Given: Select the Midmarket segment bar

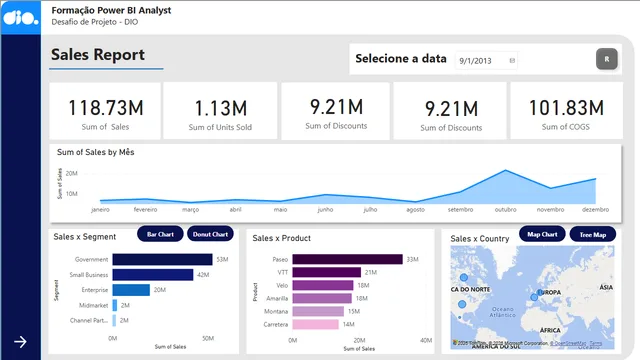Looking at the screenshot, I should coord(115,305).
